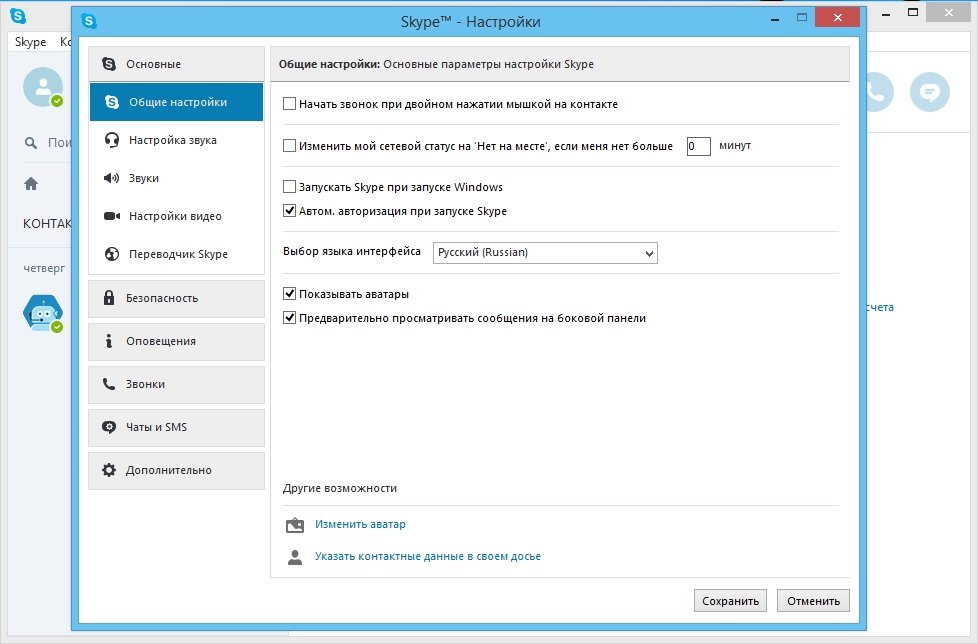Expand the Звонки section
The width and height of the screenshot is (978, 644).
177,384
